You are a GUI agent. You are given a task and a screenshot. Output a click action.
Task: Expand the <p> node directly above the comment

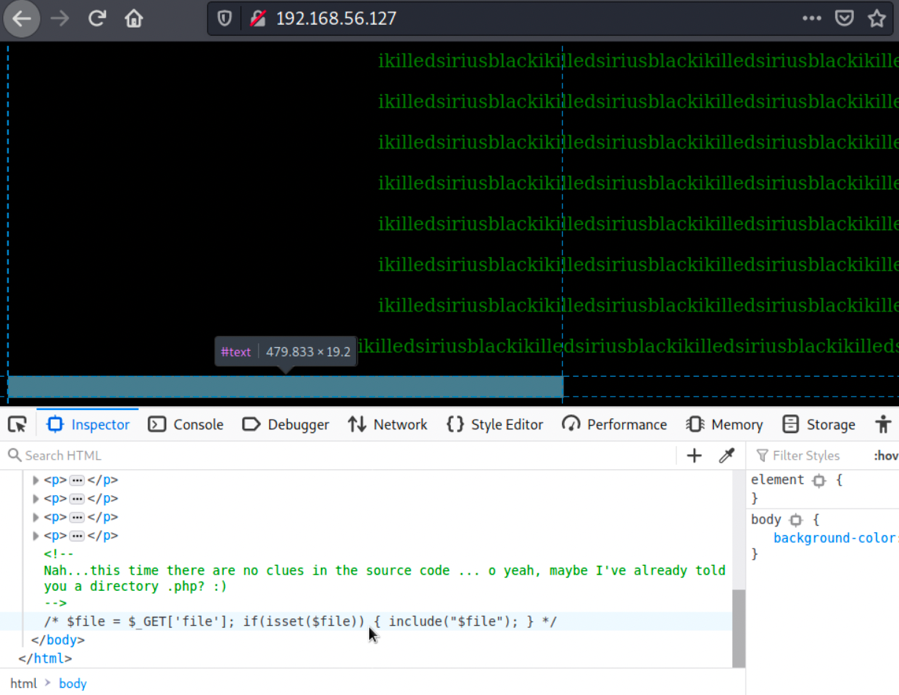click(36, 536)
